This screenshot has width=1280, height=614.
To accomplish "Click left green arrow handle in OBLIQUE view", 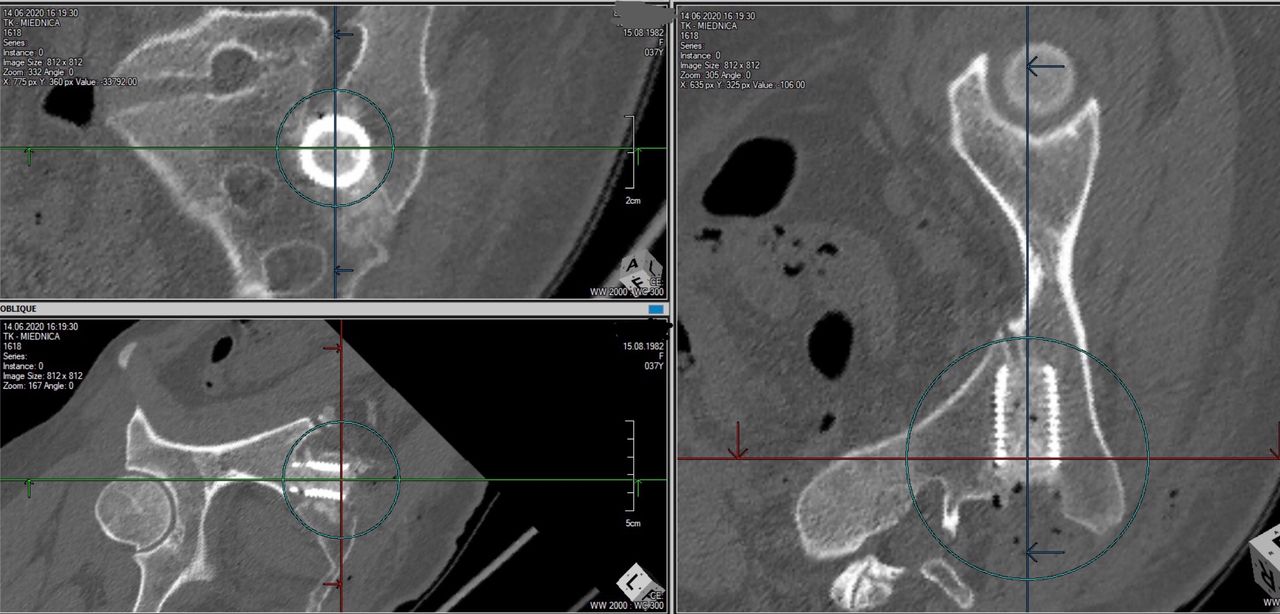I will (28, 487).
